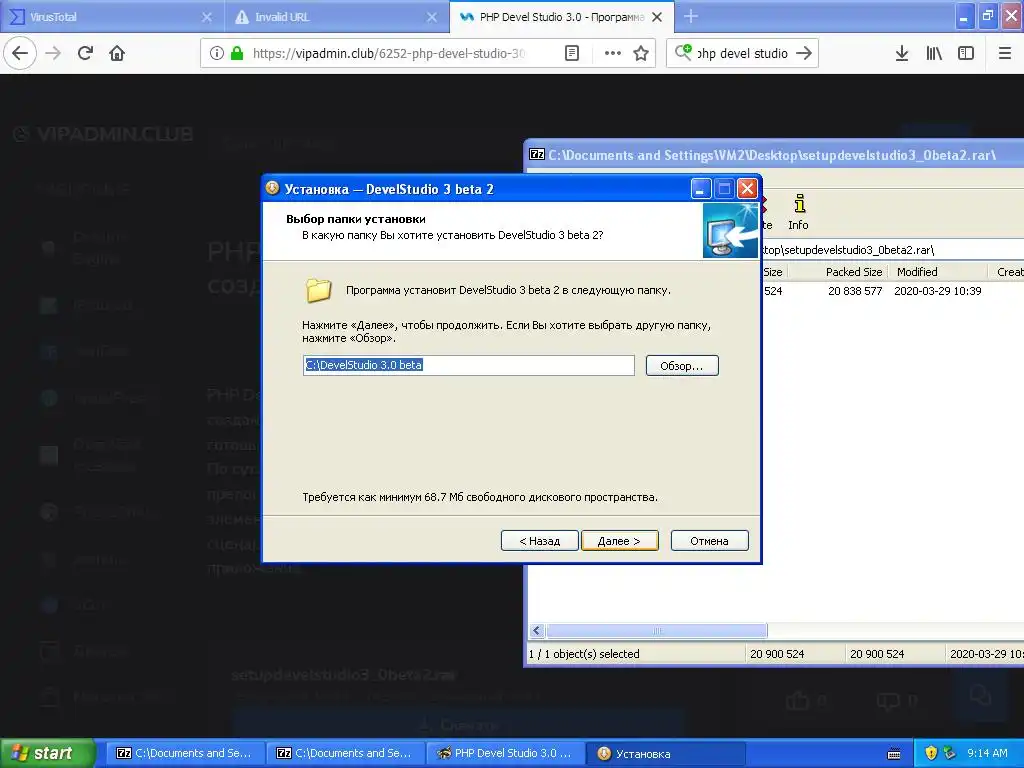Screen dimensions: 1024x768
Task: Click the security shield tray icon
Action: (931, 753)
